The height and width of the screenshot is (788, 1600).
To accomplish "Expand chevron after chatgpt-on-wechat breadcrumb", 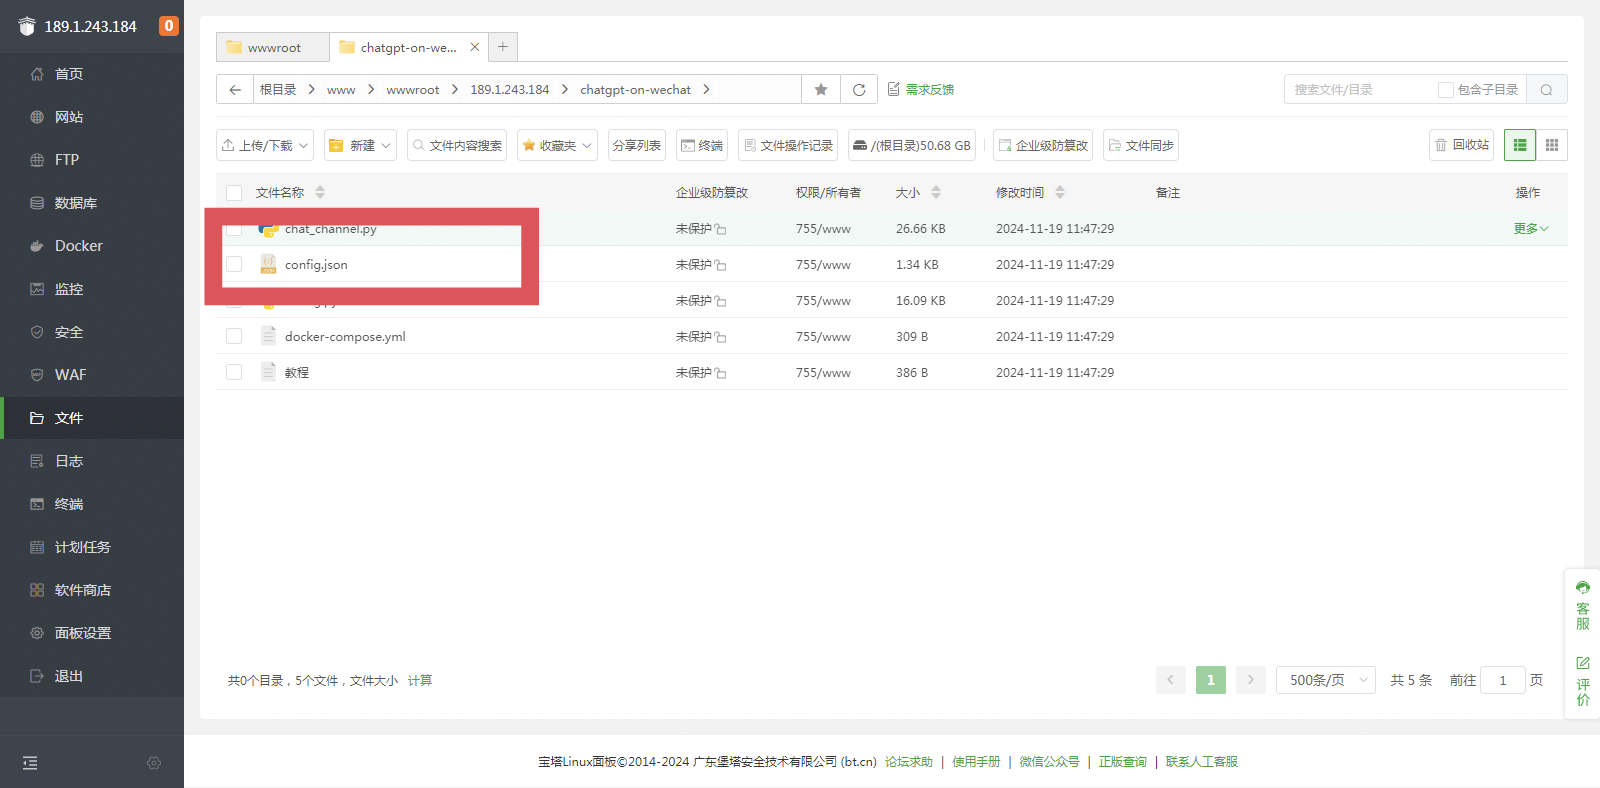I will 706,89.
